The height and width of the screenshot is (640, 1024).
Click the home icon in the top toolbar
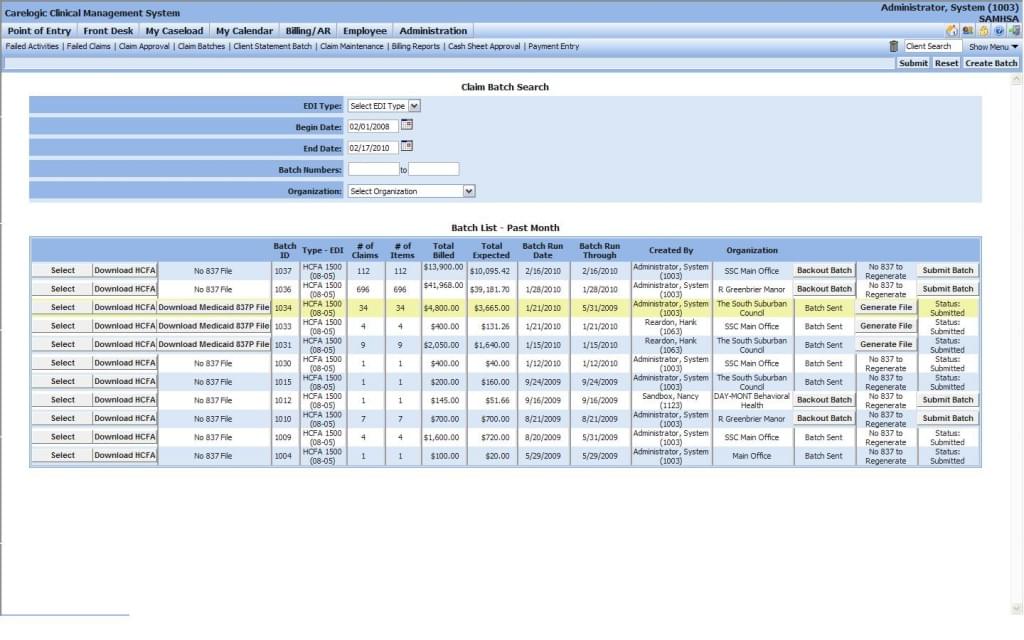point(952,31)
